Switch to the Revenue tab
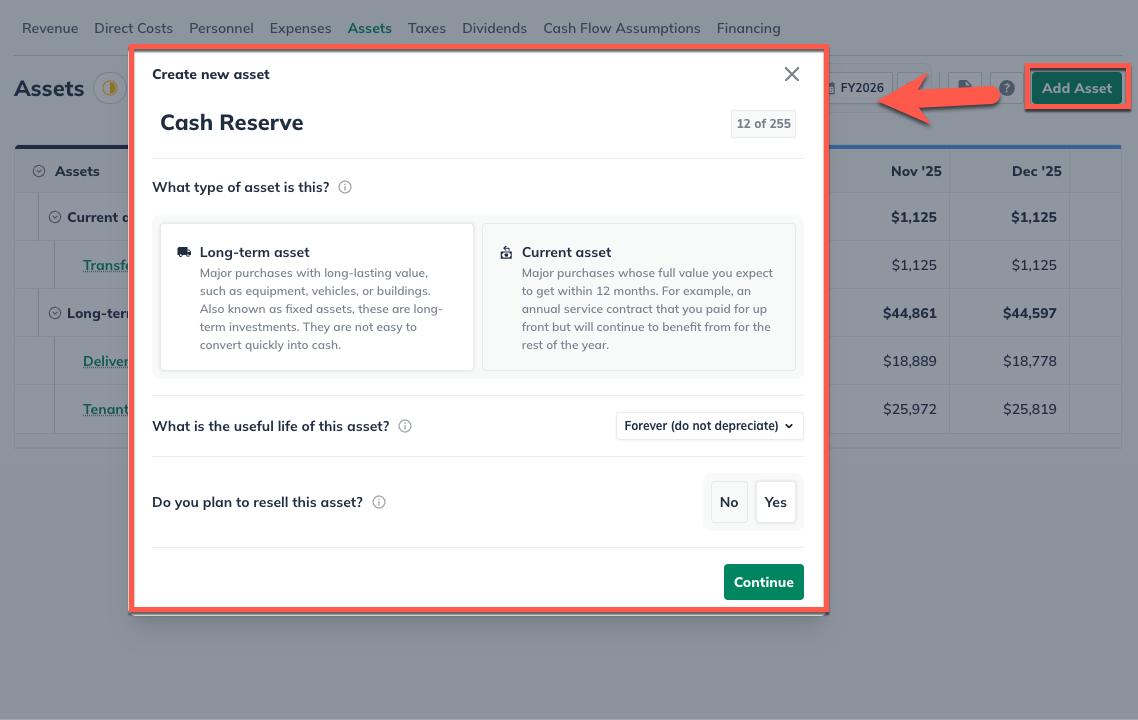1138x720 pixels. click(49, 28)
